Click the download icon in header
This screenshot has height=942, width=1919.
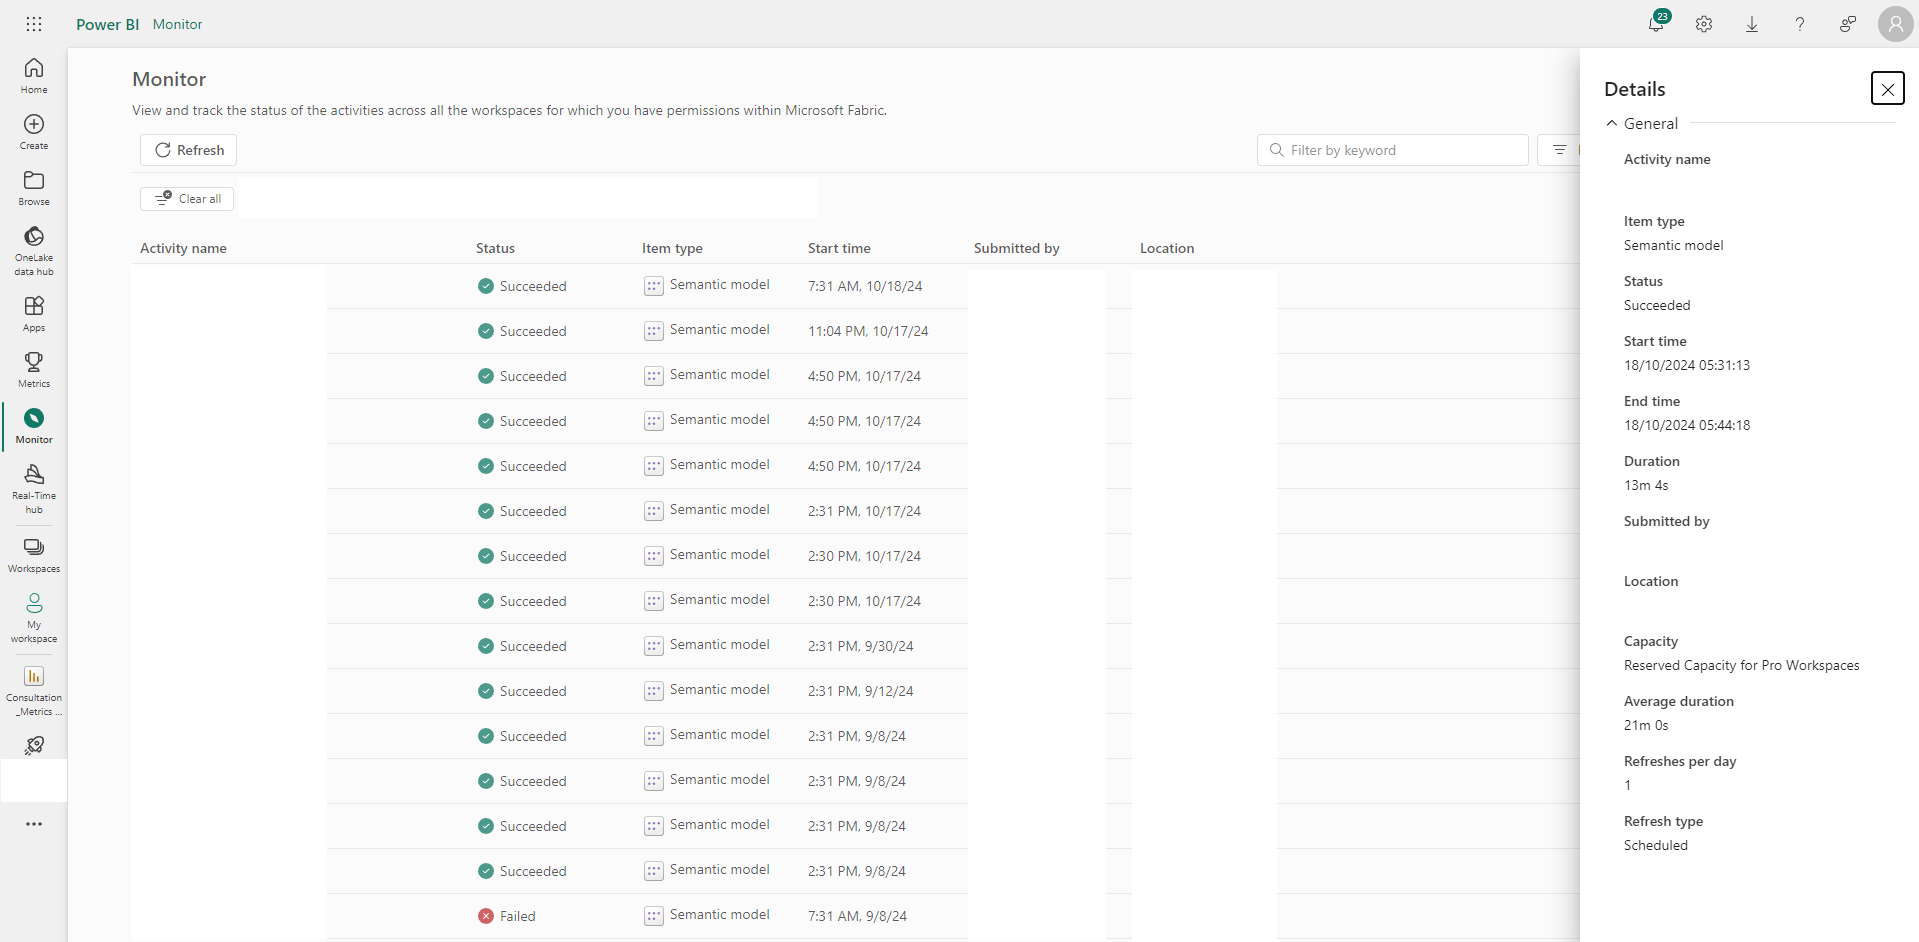(1752, 24)
